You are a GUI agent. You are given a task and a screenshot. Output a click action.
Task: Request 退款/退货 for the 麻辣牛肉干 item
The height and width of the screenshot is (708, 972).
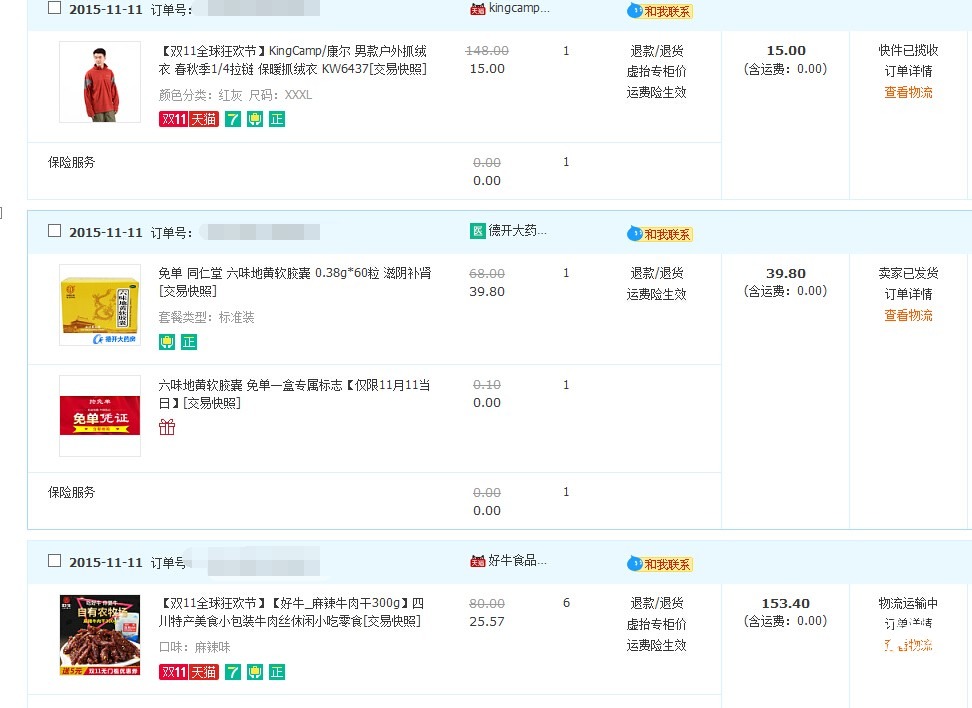click(x=656, y=603)
